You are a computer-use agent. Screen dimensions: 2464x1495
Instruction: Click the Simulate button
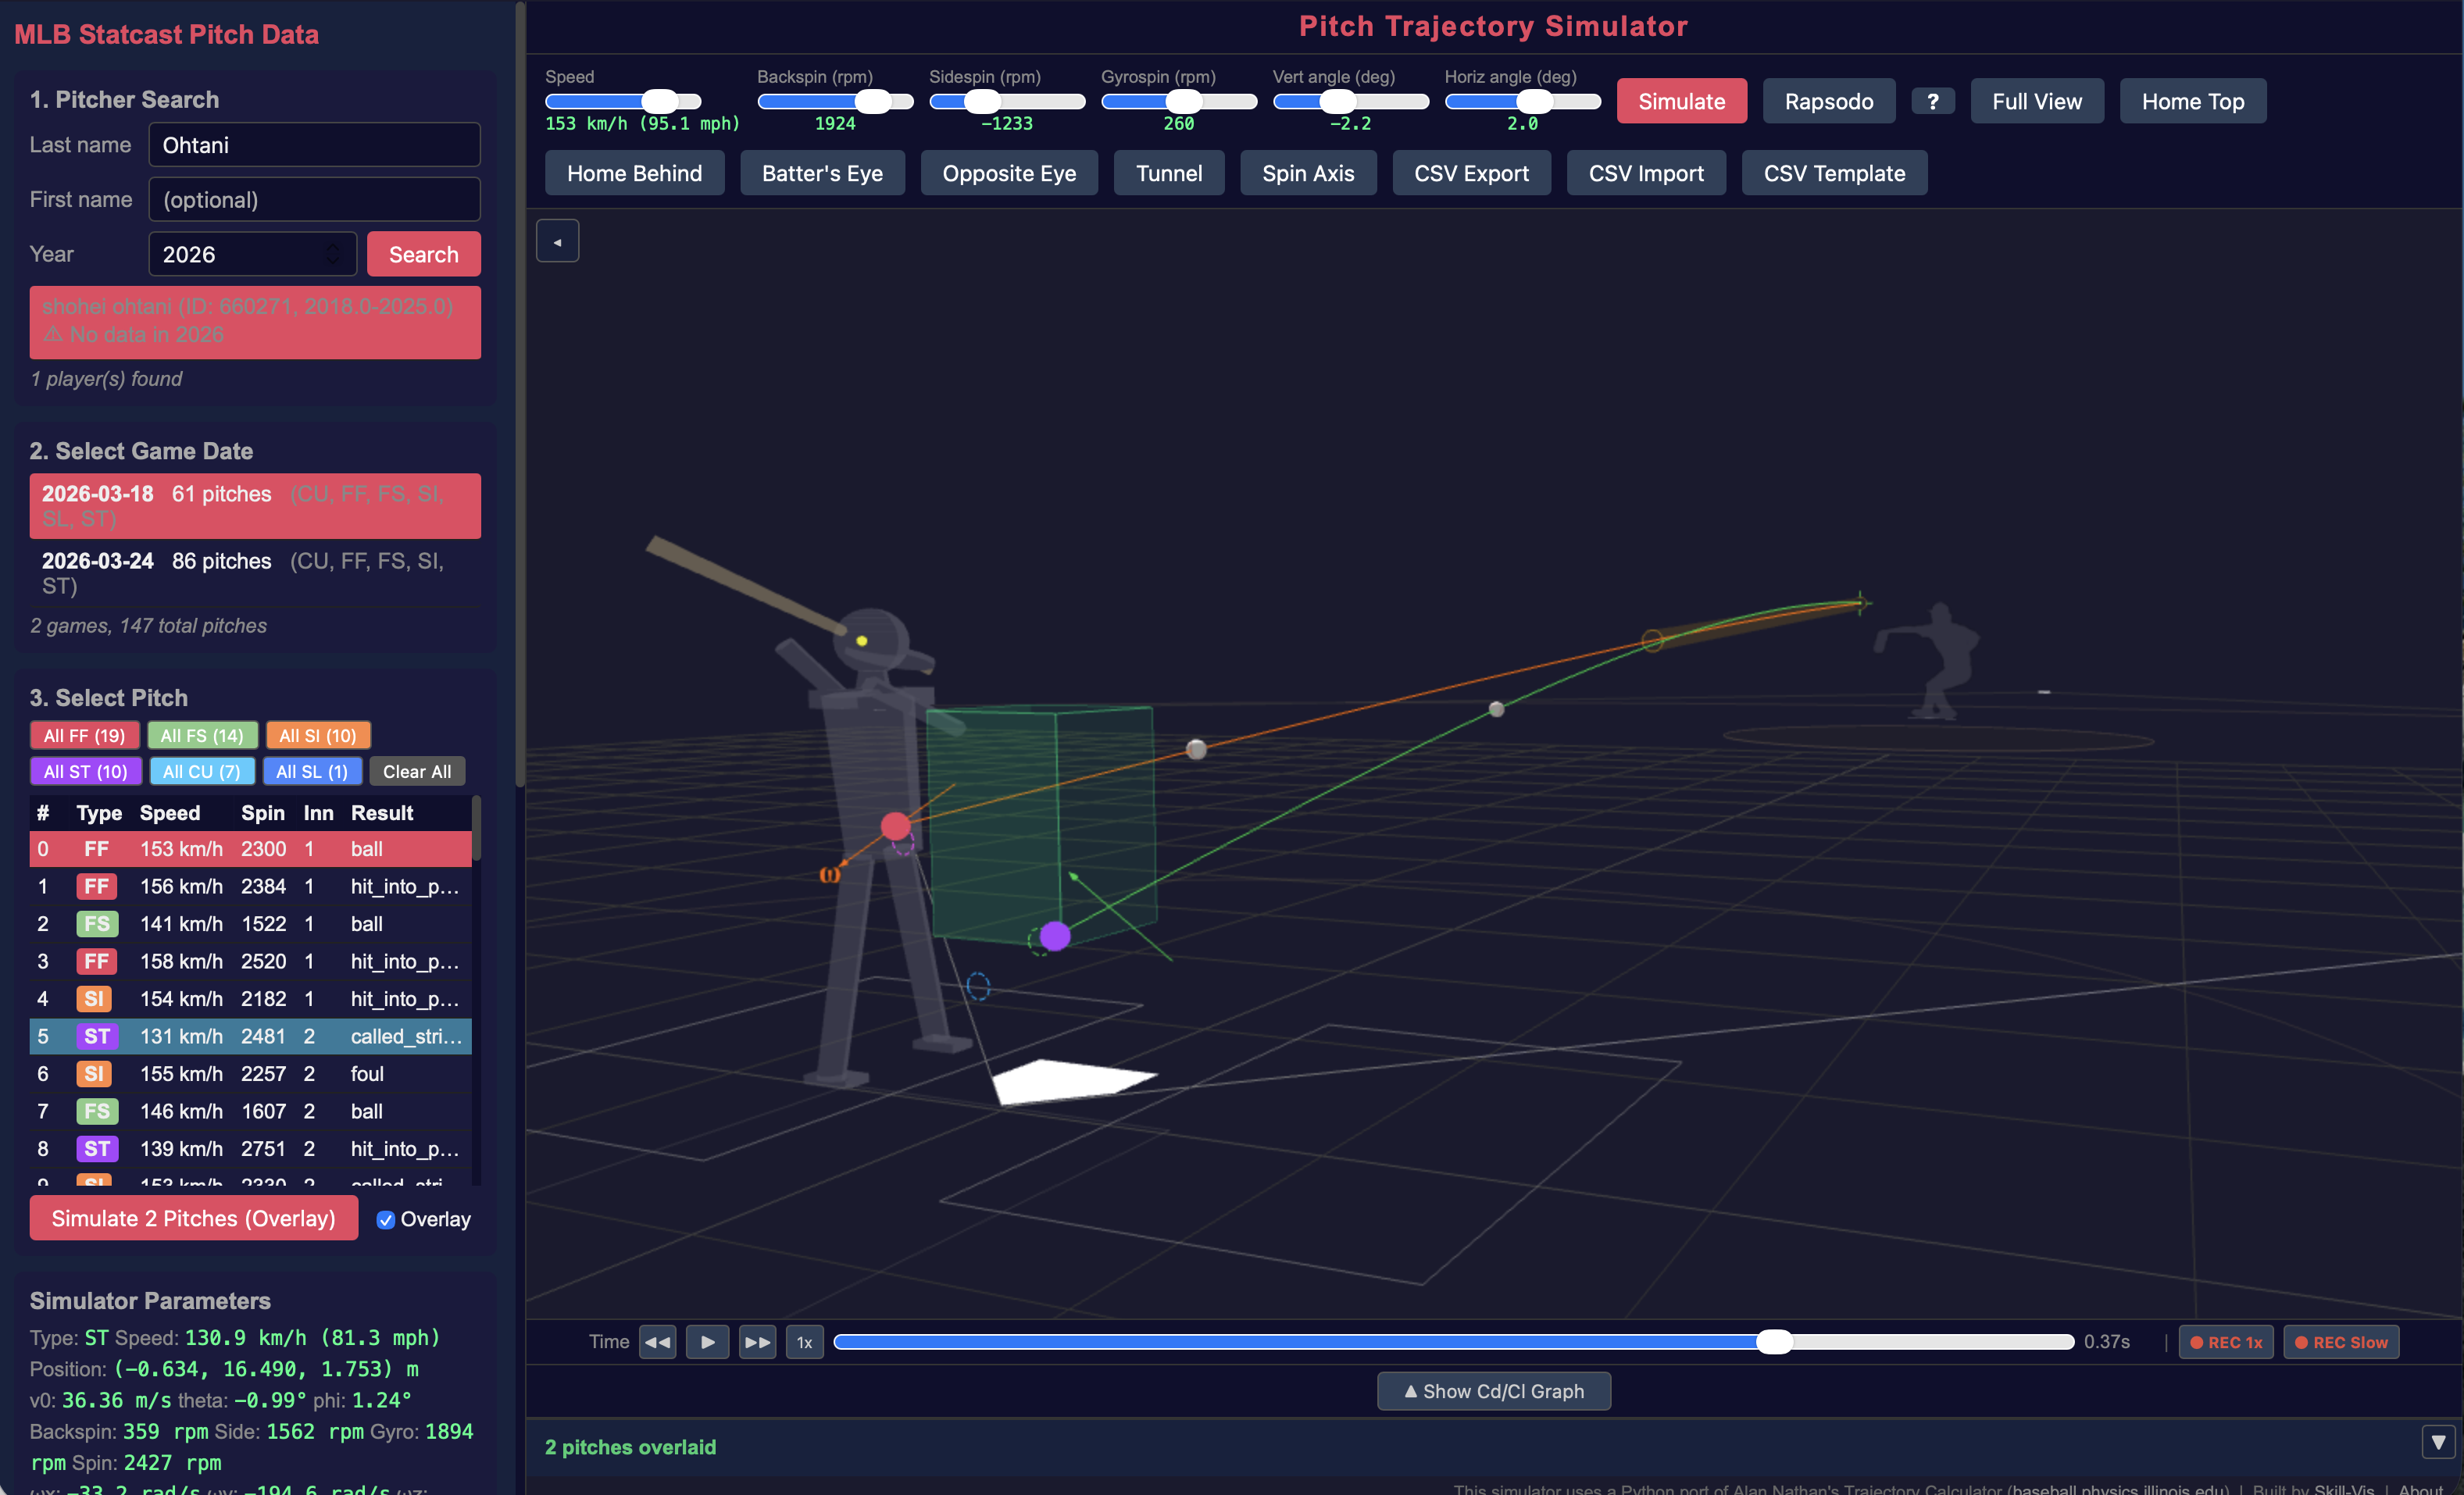click(1681, 101)
